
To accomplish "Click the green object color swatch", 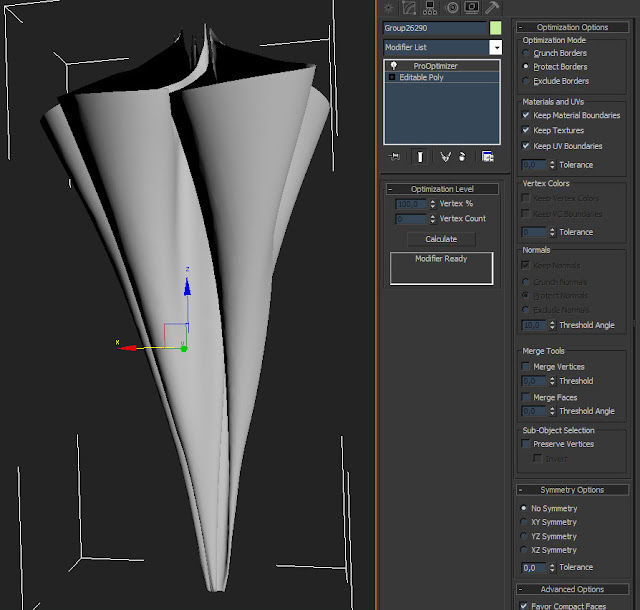I will point(496,28).
